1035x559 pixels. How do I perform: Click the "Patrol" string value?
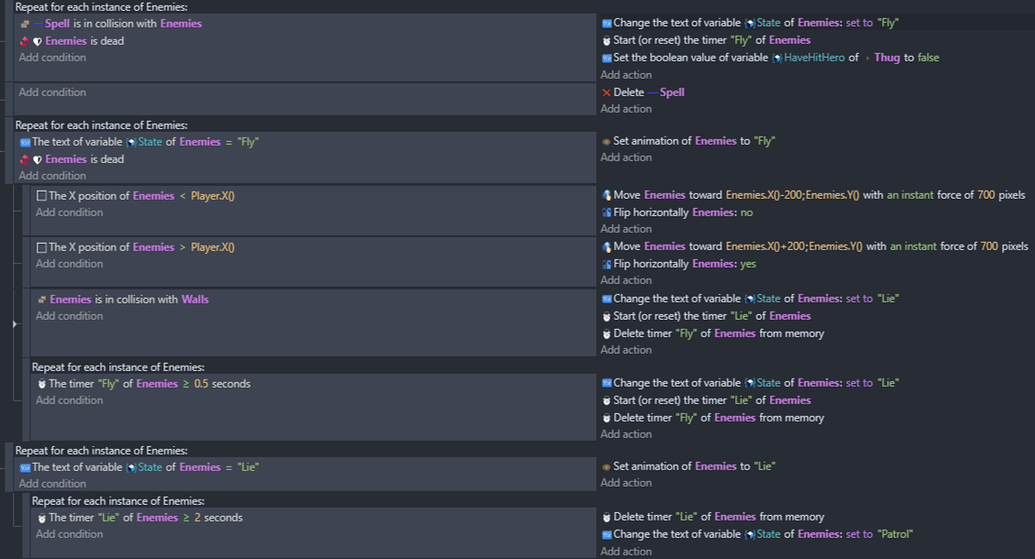click(x=894, y=535)
